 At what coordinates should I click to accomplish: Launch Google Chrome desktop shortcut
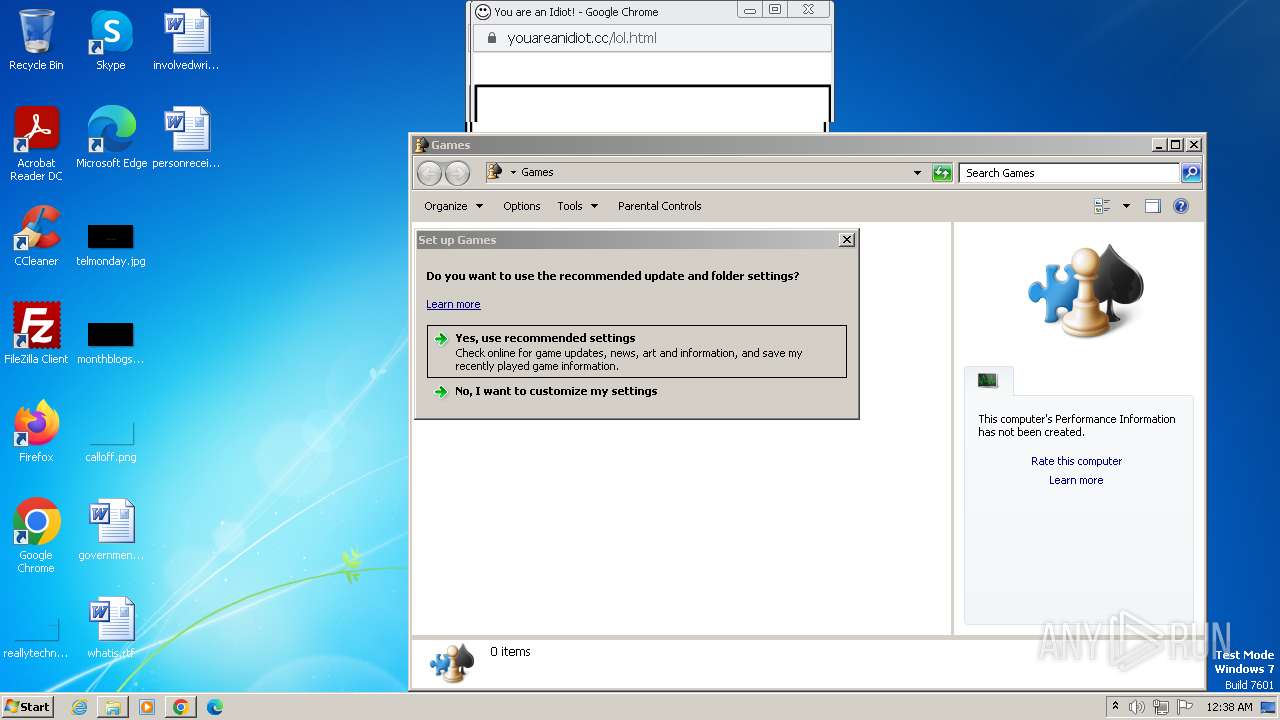tap(36, 536)
